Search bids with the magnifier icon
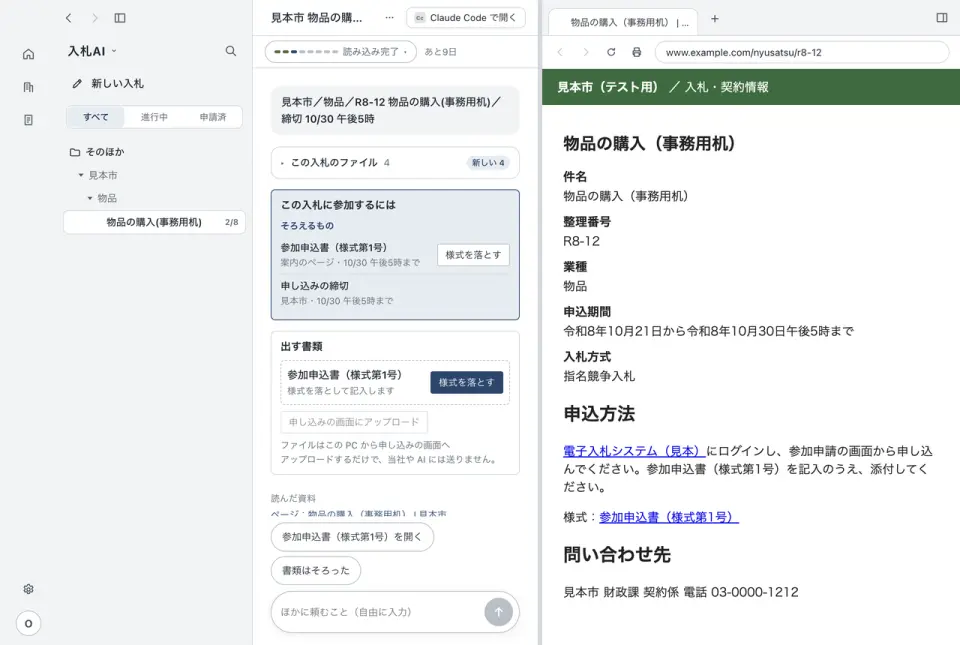 [x=230, y=51]
